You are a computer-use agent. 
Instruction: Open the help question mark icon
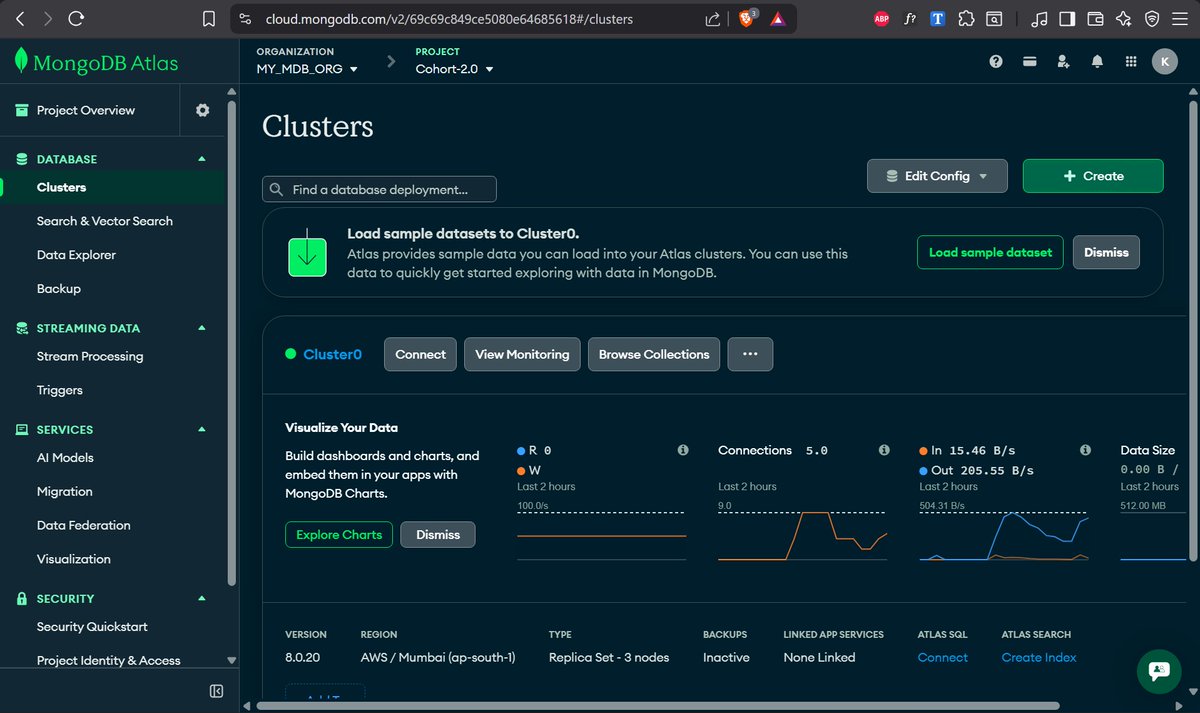[996, 61]
